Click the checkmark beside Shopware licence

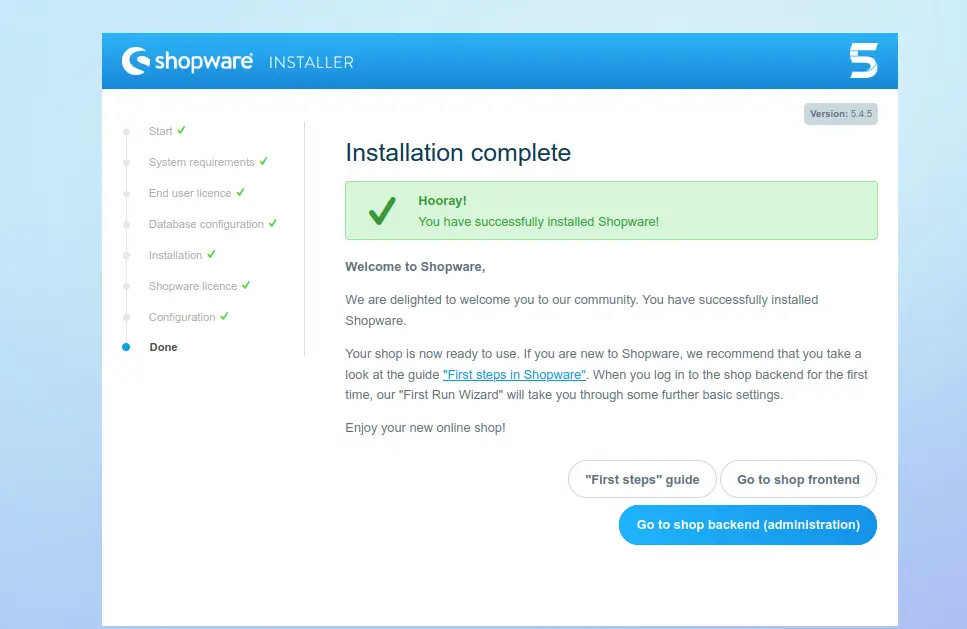pos(246,285)
